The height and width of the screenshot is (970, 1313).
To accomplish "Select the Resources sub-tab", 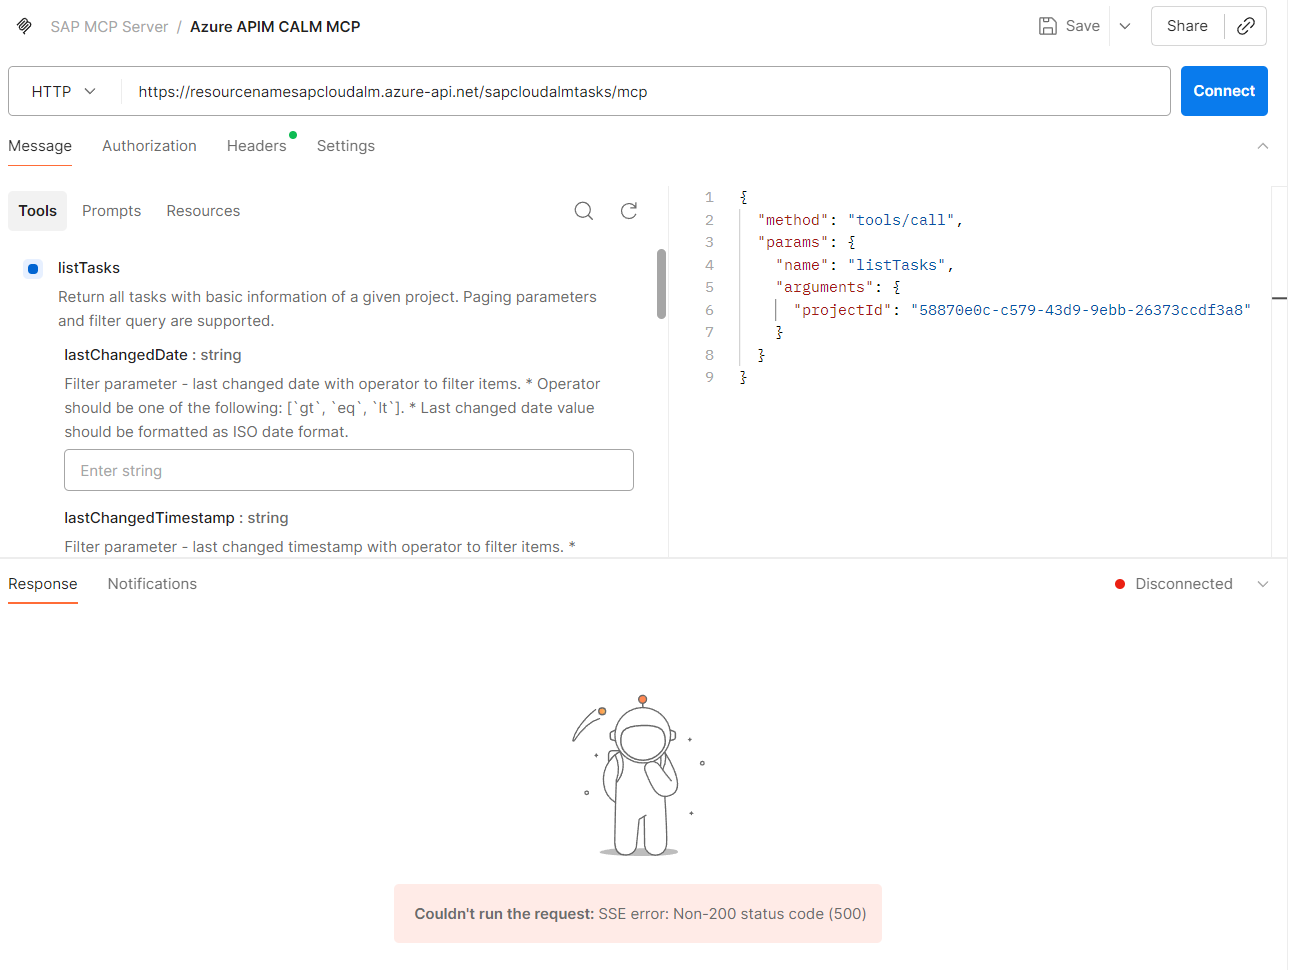I will pos(203,211).
